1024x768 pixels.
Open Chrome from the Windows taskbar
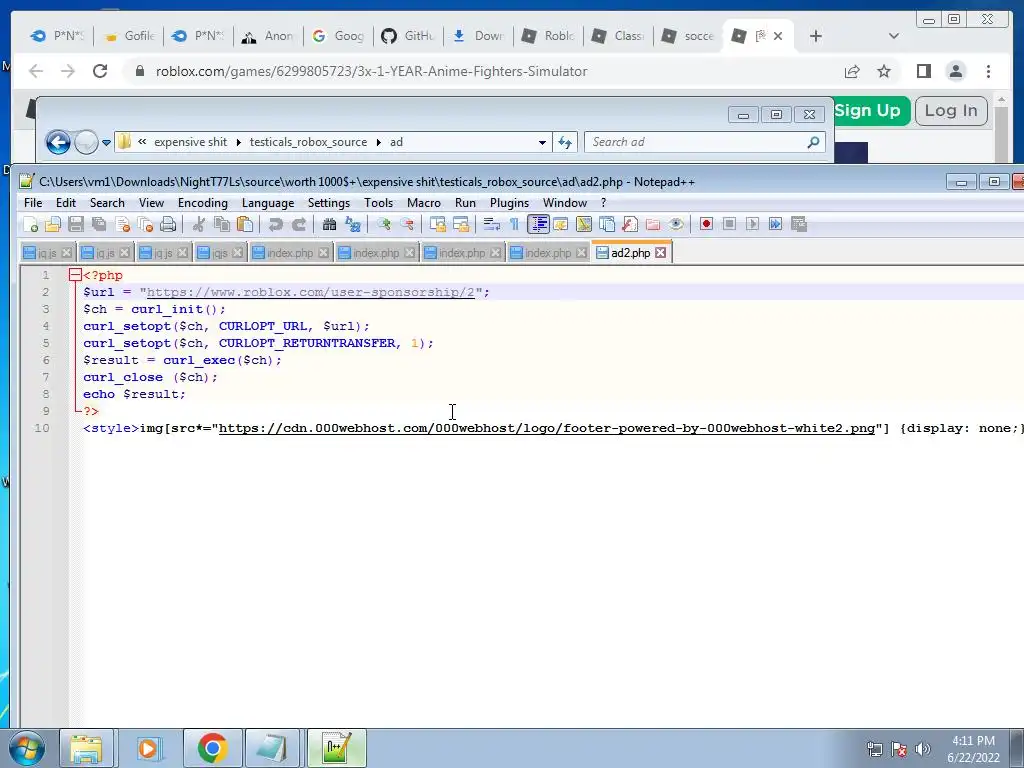pyautogui.click(x=212, y=748)
